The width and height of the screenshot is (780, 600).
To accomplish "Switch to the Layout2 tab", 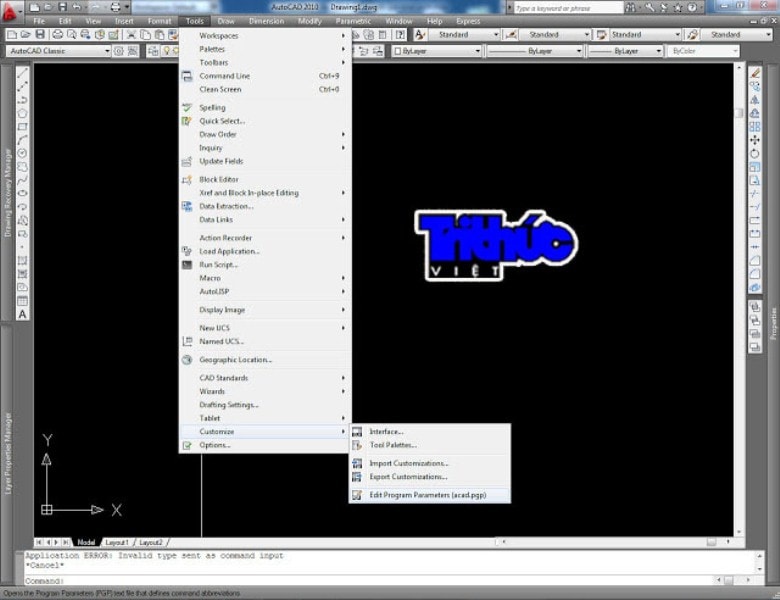I will (x=151, y=542).
